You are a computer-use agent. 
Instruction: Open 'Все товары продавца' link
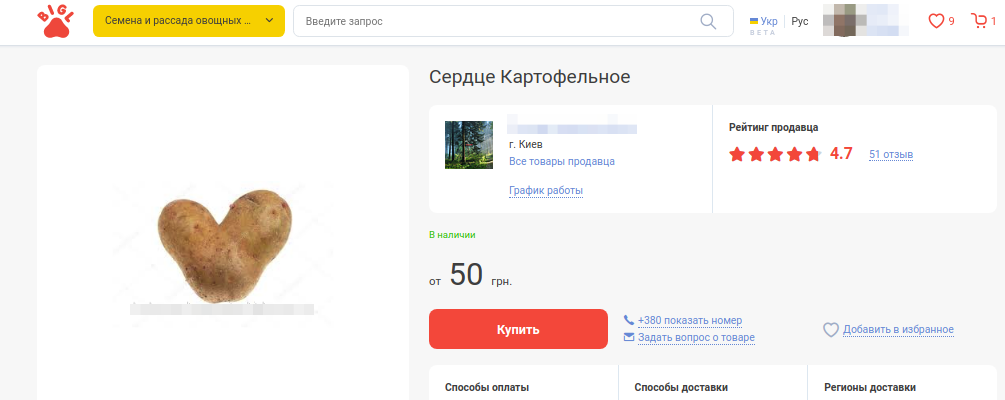(561, 162)
